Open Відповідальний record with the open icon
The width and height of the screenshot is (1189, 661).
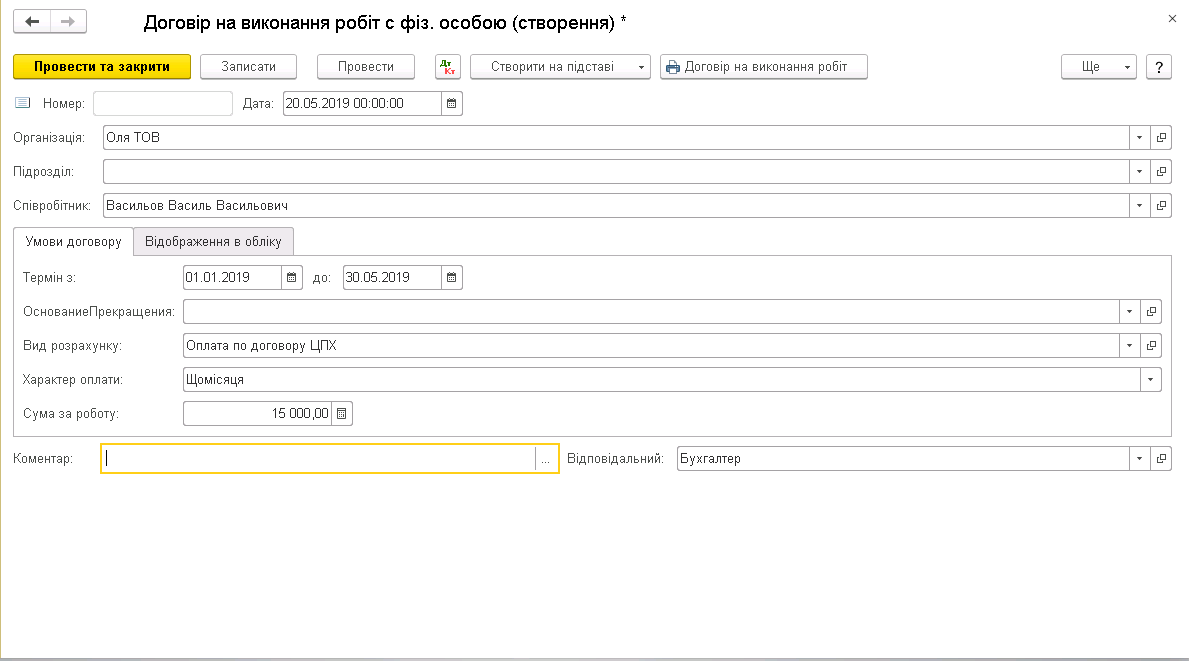click(1161, 459)
